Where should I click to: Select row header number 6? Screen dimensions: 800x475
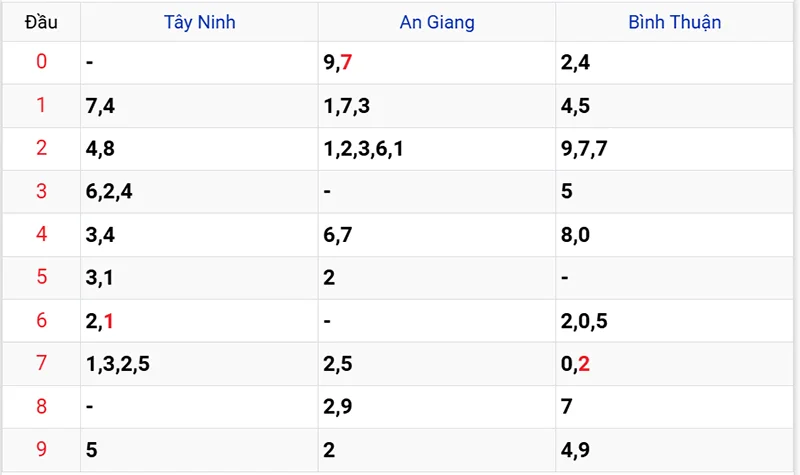click(41, 320)
